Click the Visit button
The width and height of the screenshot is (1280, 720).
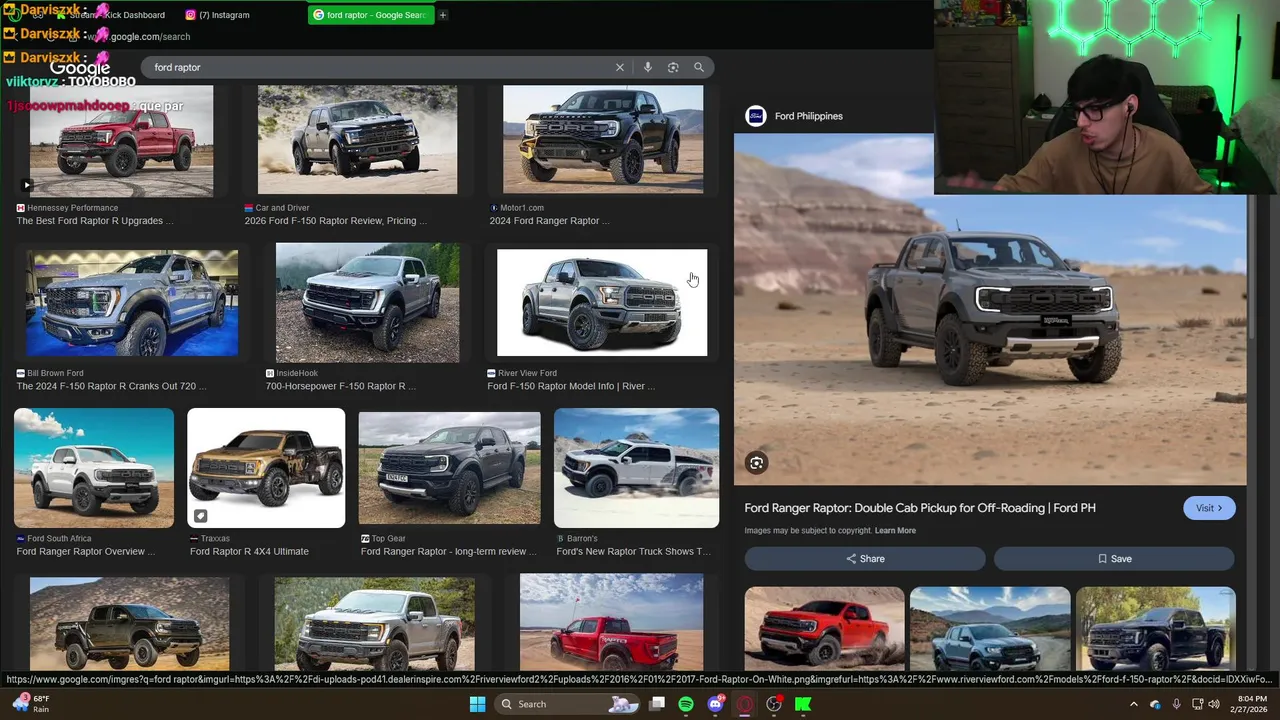pos(1209,508)
